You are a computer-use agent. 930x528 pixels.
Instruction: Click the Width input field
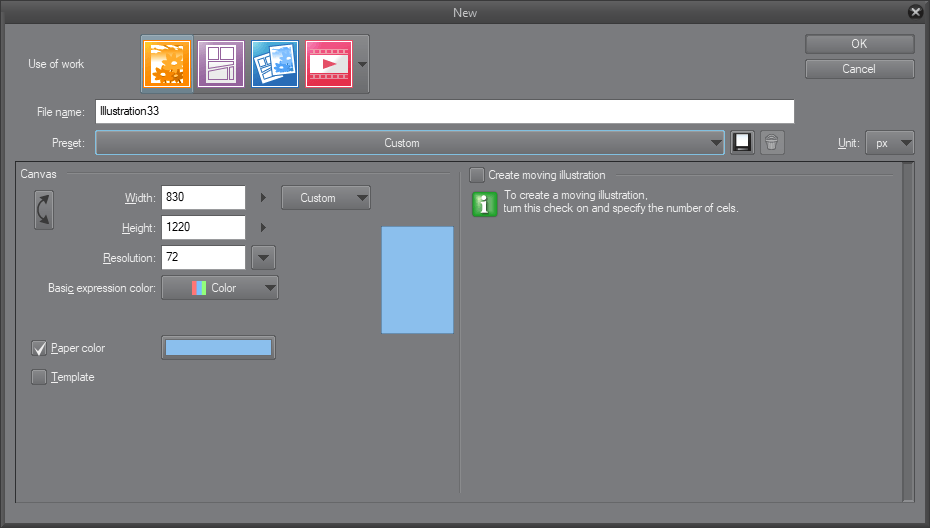(203, 198)
